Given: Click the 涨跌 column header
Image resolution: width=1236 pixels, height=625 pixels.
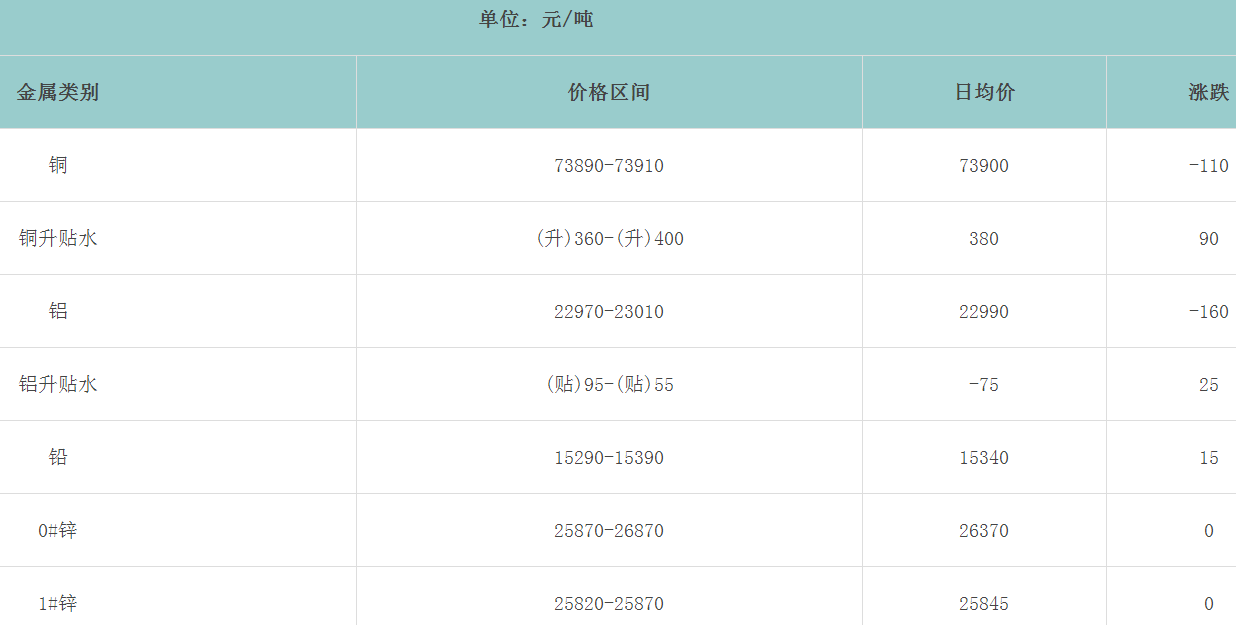Looking at the screenshot, I should point(1208,93).
